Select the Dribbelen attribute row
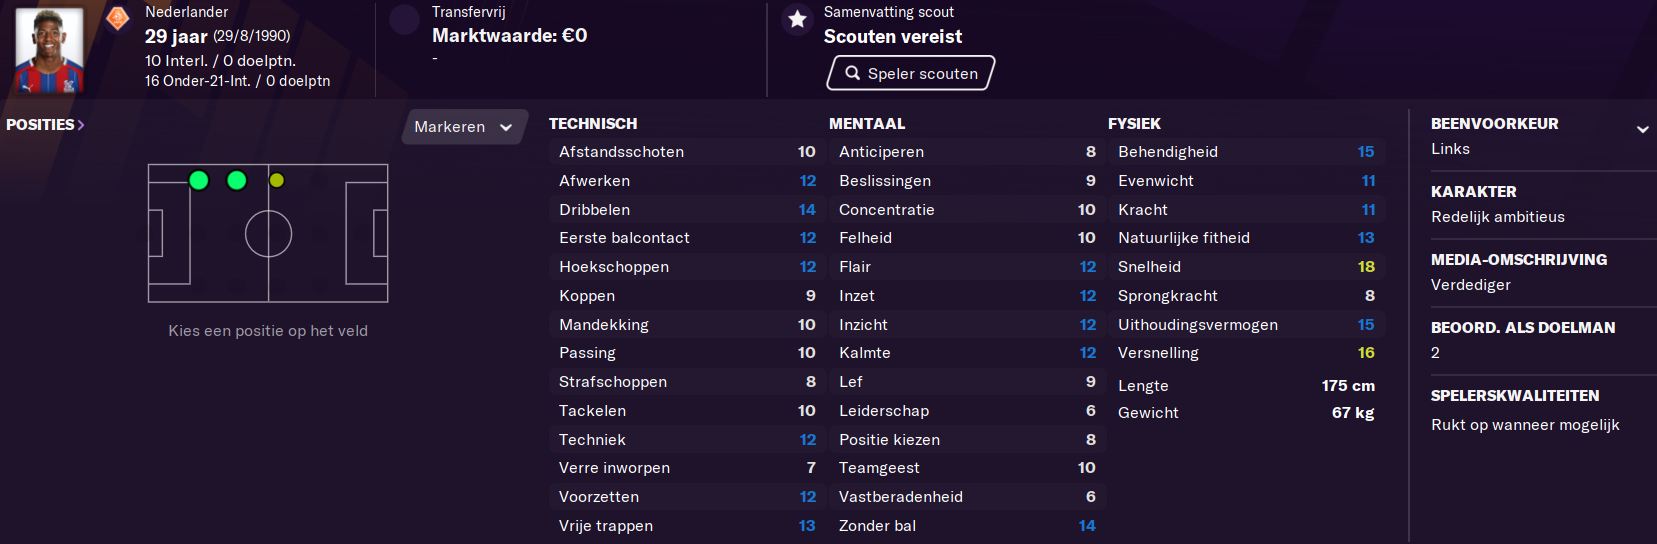This screenshot has width=1657, height=544. point(687,210)
